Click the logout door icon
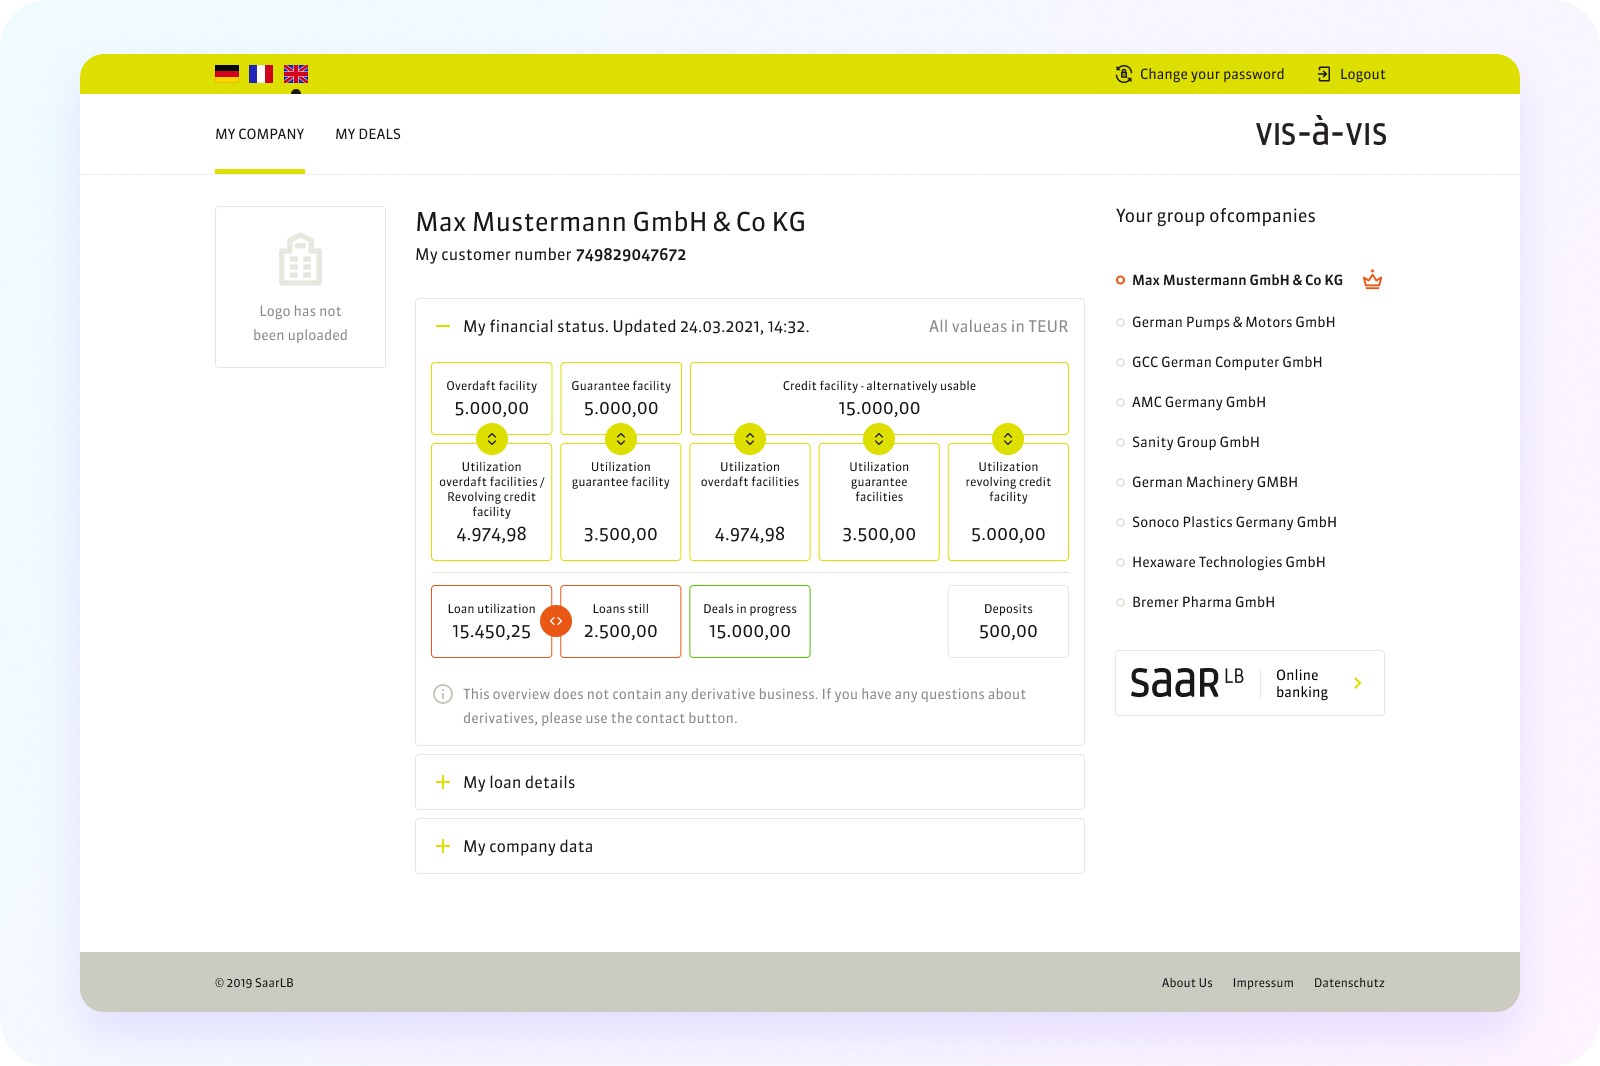This screenshot has width=1600, height=1066. pyautogui.click(x=1324, y=74)
